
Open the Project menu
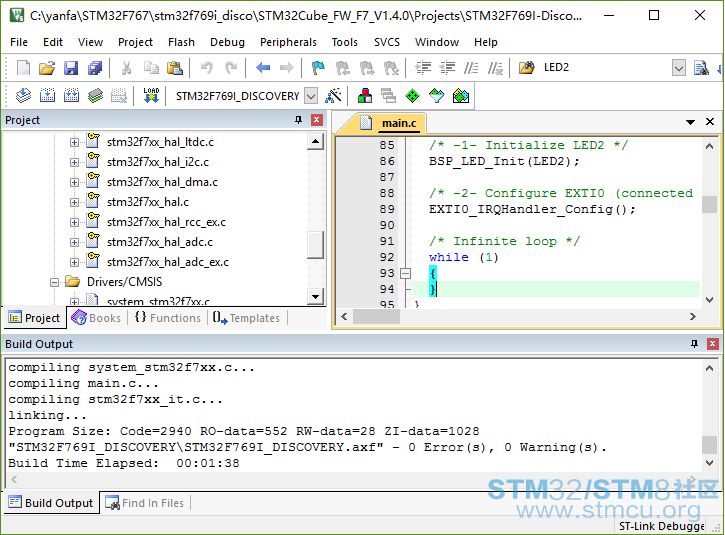(x=135, y=42)
